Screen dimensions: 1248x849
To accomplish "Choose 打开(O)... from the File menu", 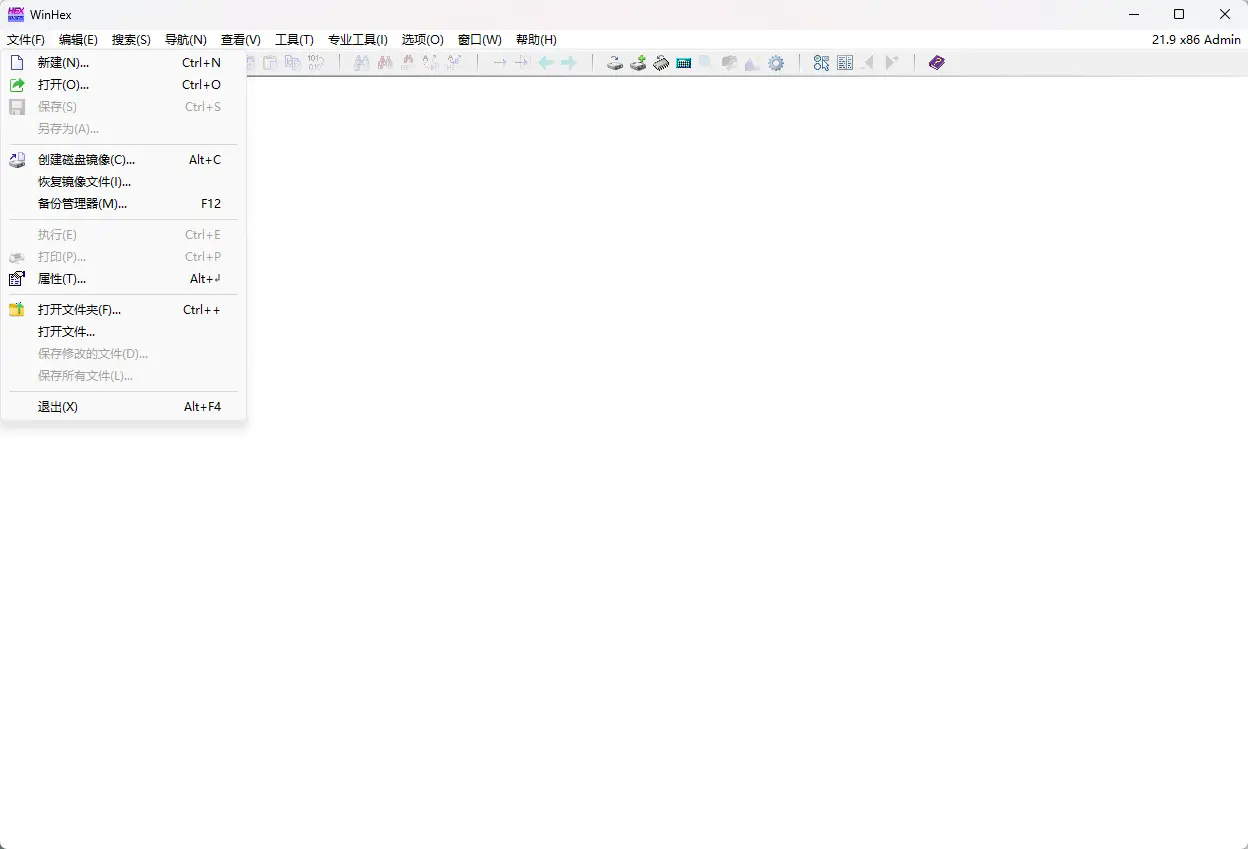I will [123, 85].
